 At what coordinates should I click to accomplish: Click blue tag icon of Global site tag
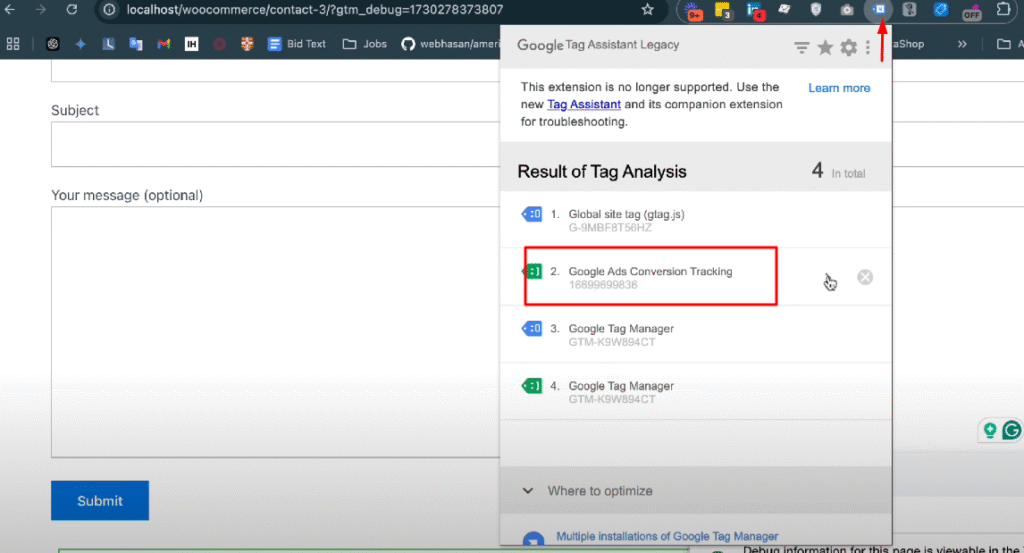pos(532,213)
